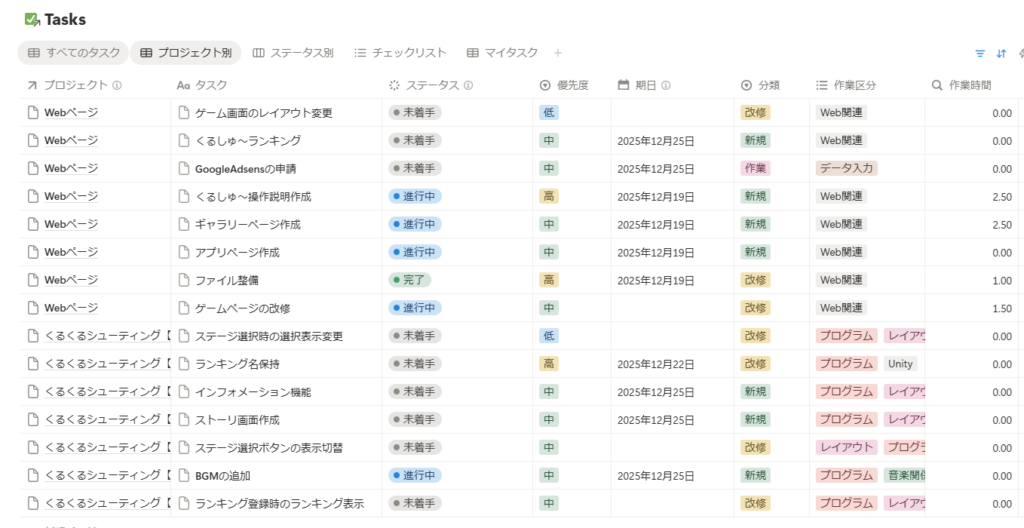Click the sort arrows icon
1024x528 pixels.
(x=1002, y=53)
